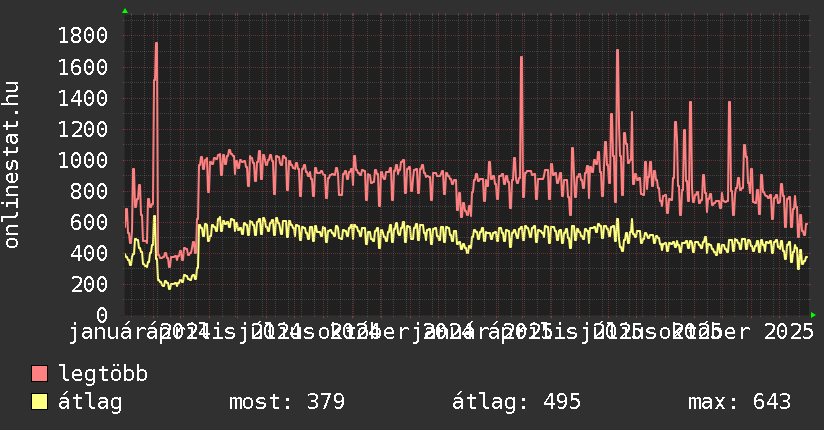Click the 'átlag: 495' statistic value
Image resolution: width=824 pixels, height=430 pixels.
point(516,402)
